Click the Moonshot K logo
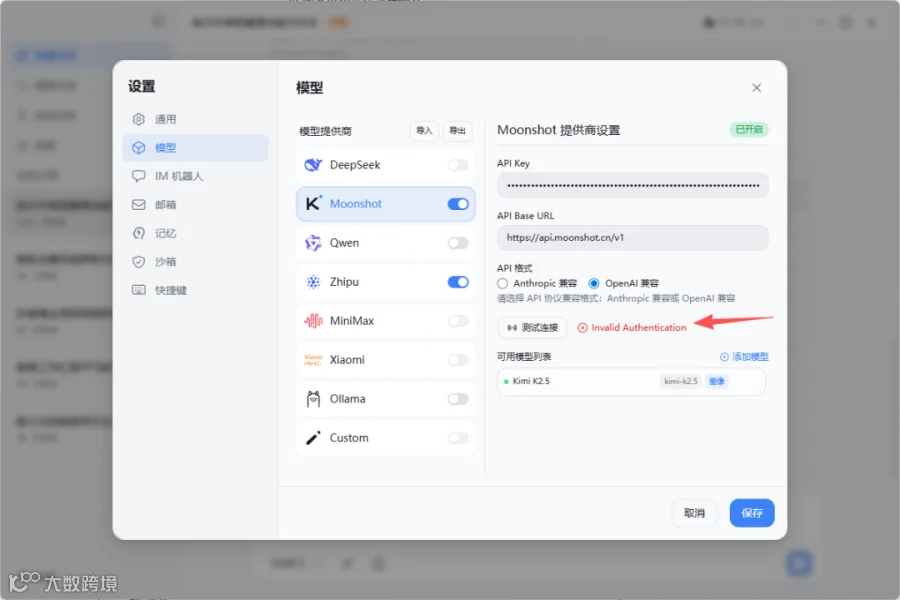This screenshot has width=900, height=600. tap(313, 203)
